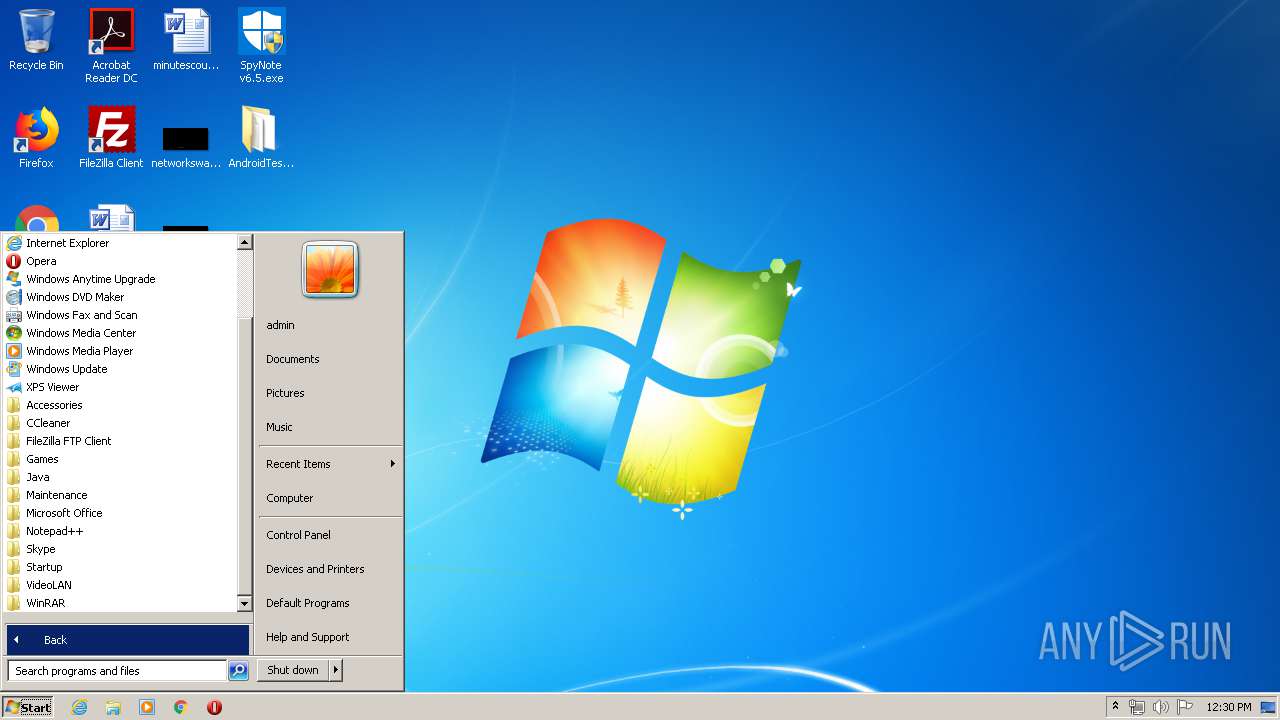Click the XPS Viewer icon
This screenshot has height=720, width=1280.
[14, 387]
